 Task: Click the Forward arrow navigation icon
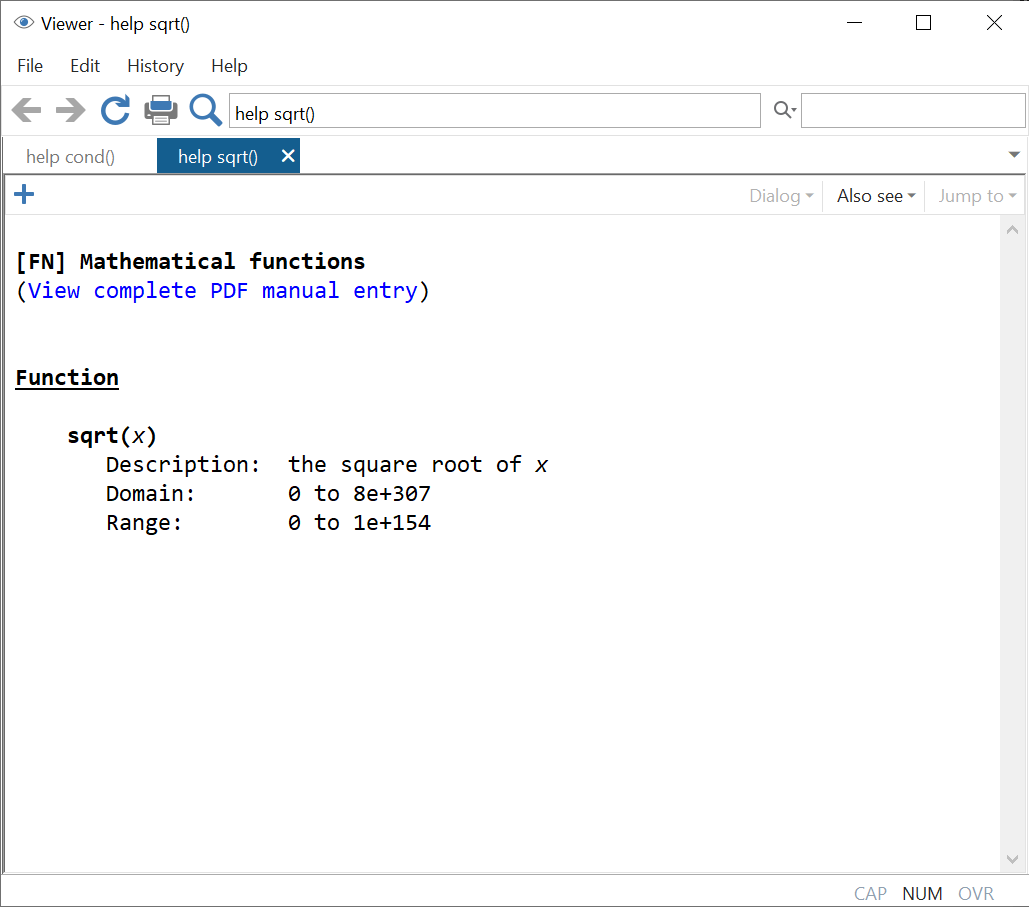[70, 110]
